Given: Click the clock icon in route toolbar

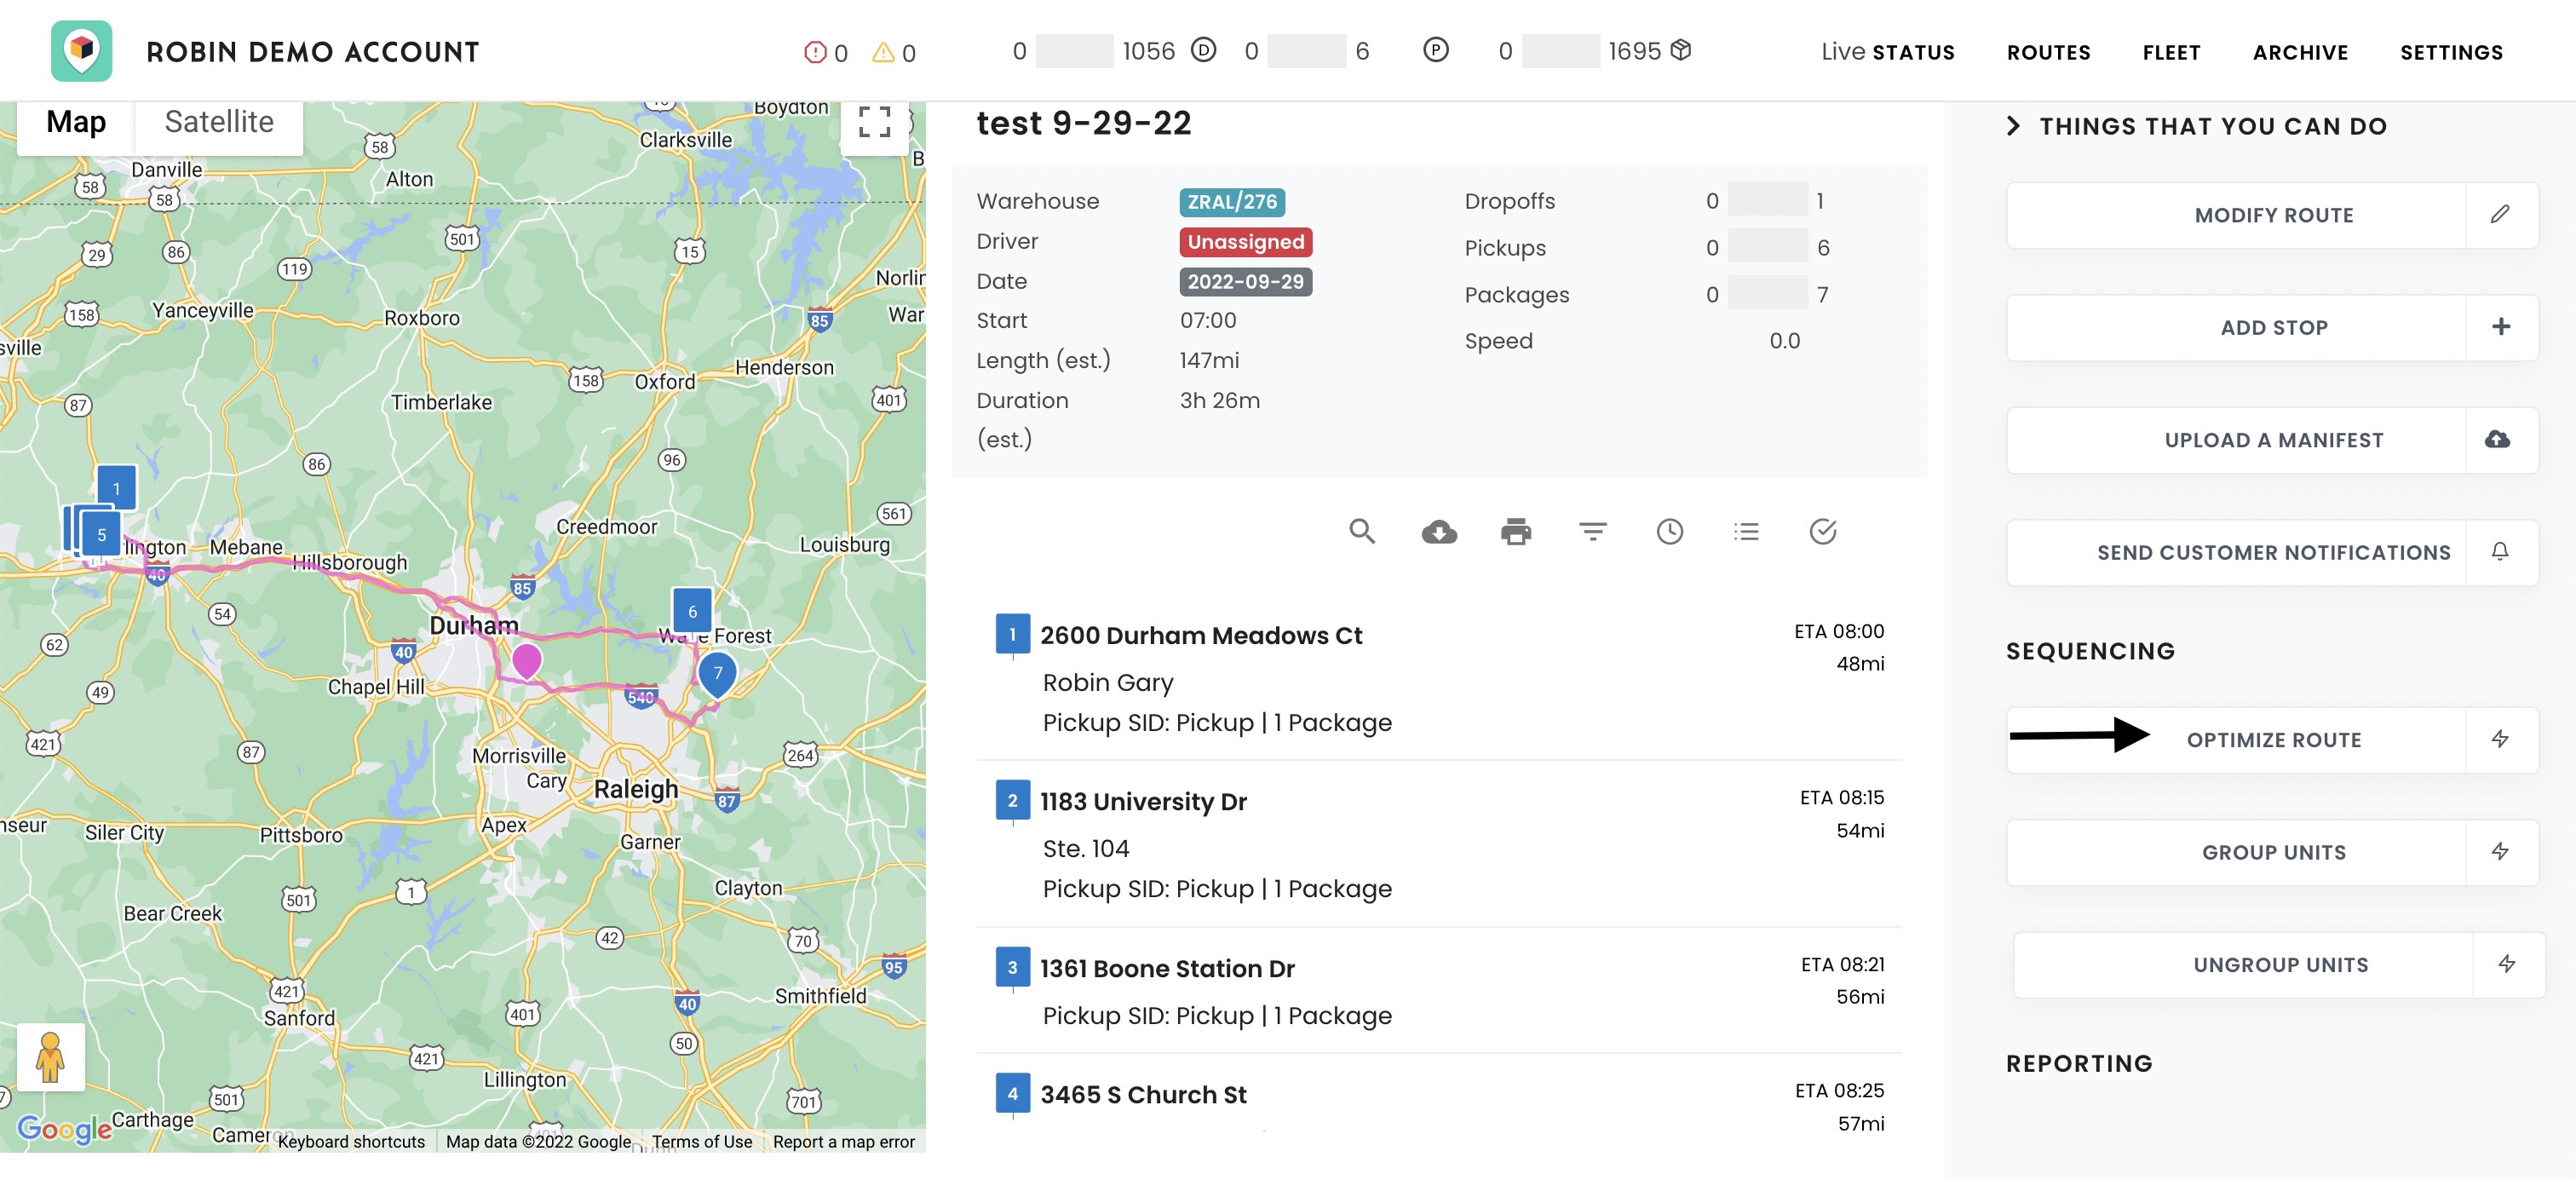Looking at the screenshot, I should click(1669, 532).
